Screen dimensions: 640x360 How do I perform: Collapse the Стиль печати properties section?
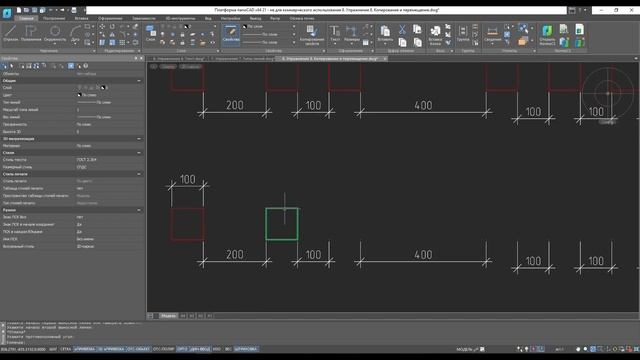(x=139, y=174)
